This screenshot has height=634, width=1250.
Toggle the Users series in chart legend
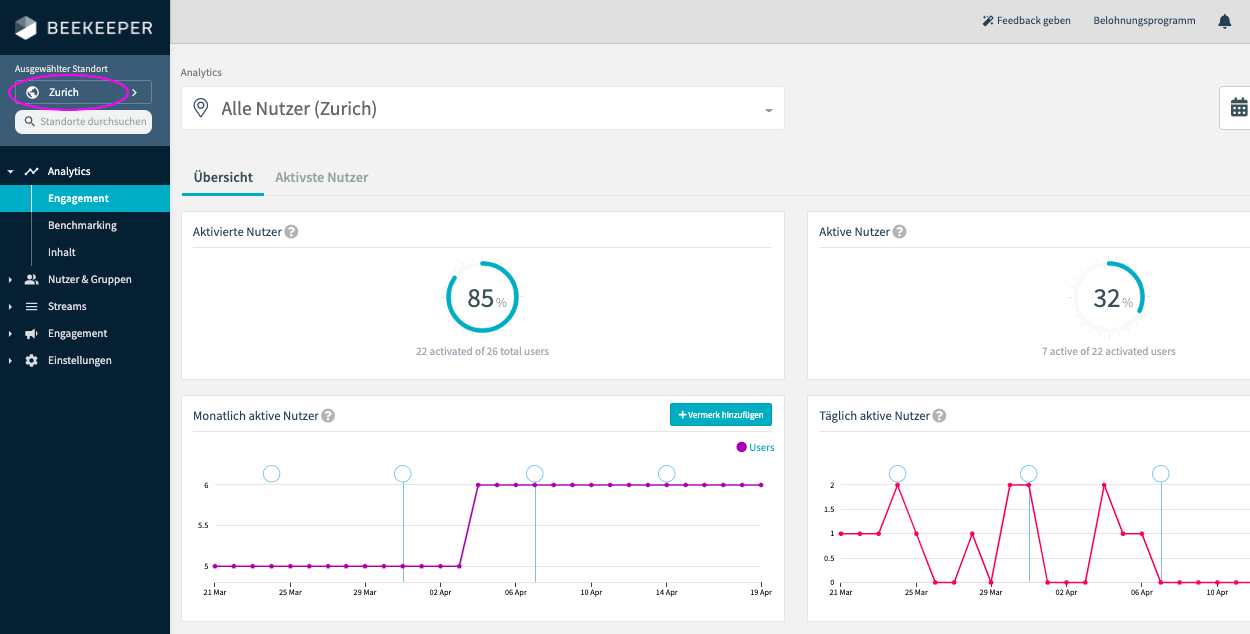[755, 447]
